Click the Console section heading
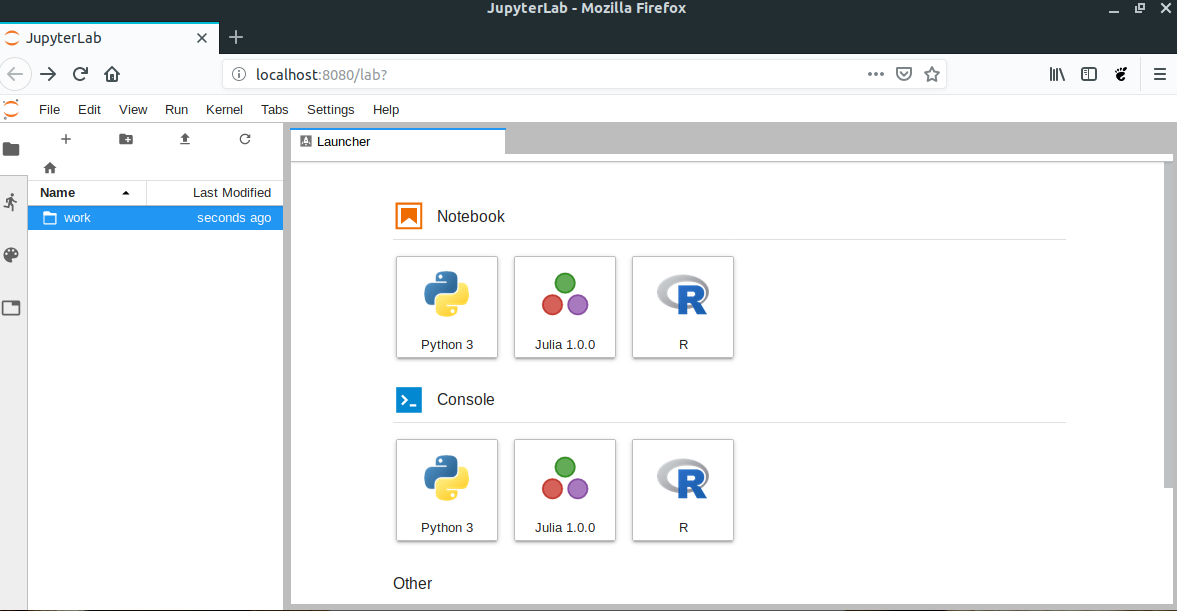The width and height of the screenshot is (1177, 611). pyautogui.click(x=465, y=399)
